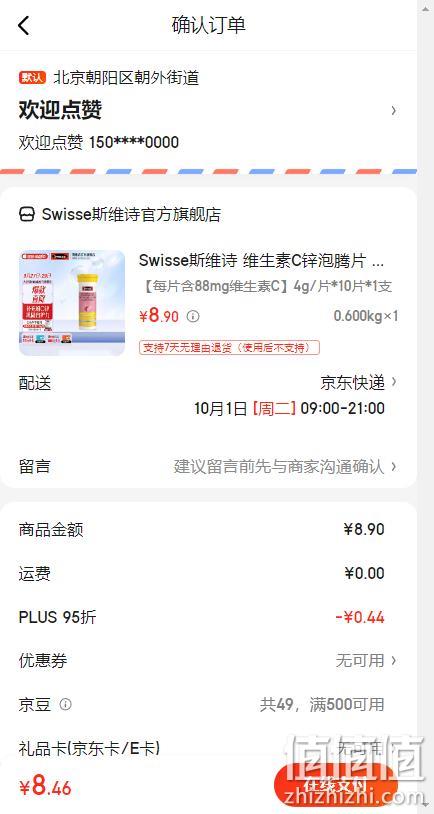434x814 pixels.
Task: Expand the delivery address chevron
Action: 394,110
